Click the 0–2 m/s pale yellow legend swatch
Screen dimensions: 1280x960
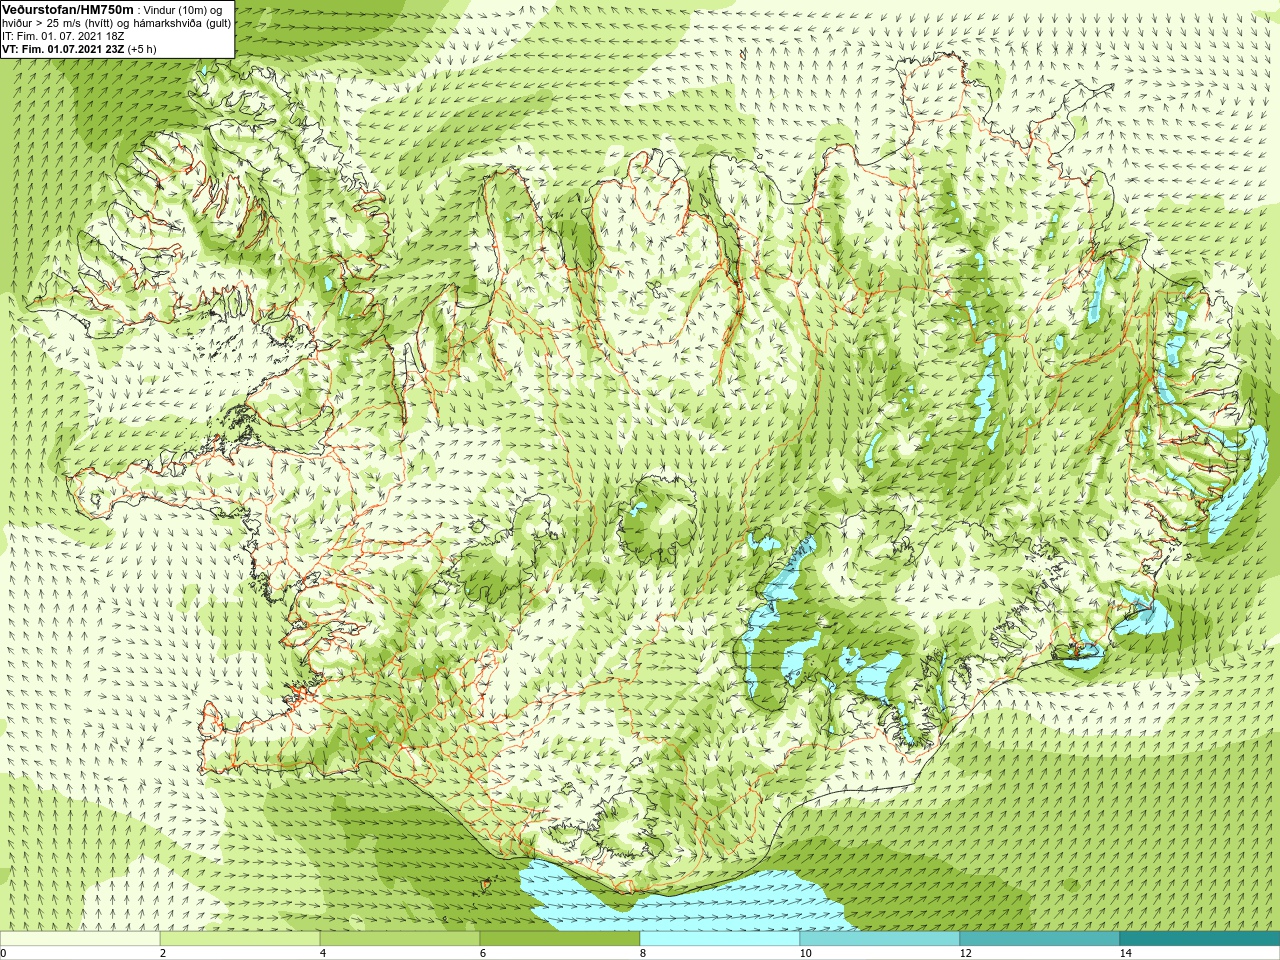coord(80,939)
